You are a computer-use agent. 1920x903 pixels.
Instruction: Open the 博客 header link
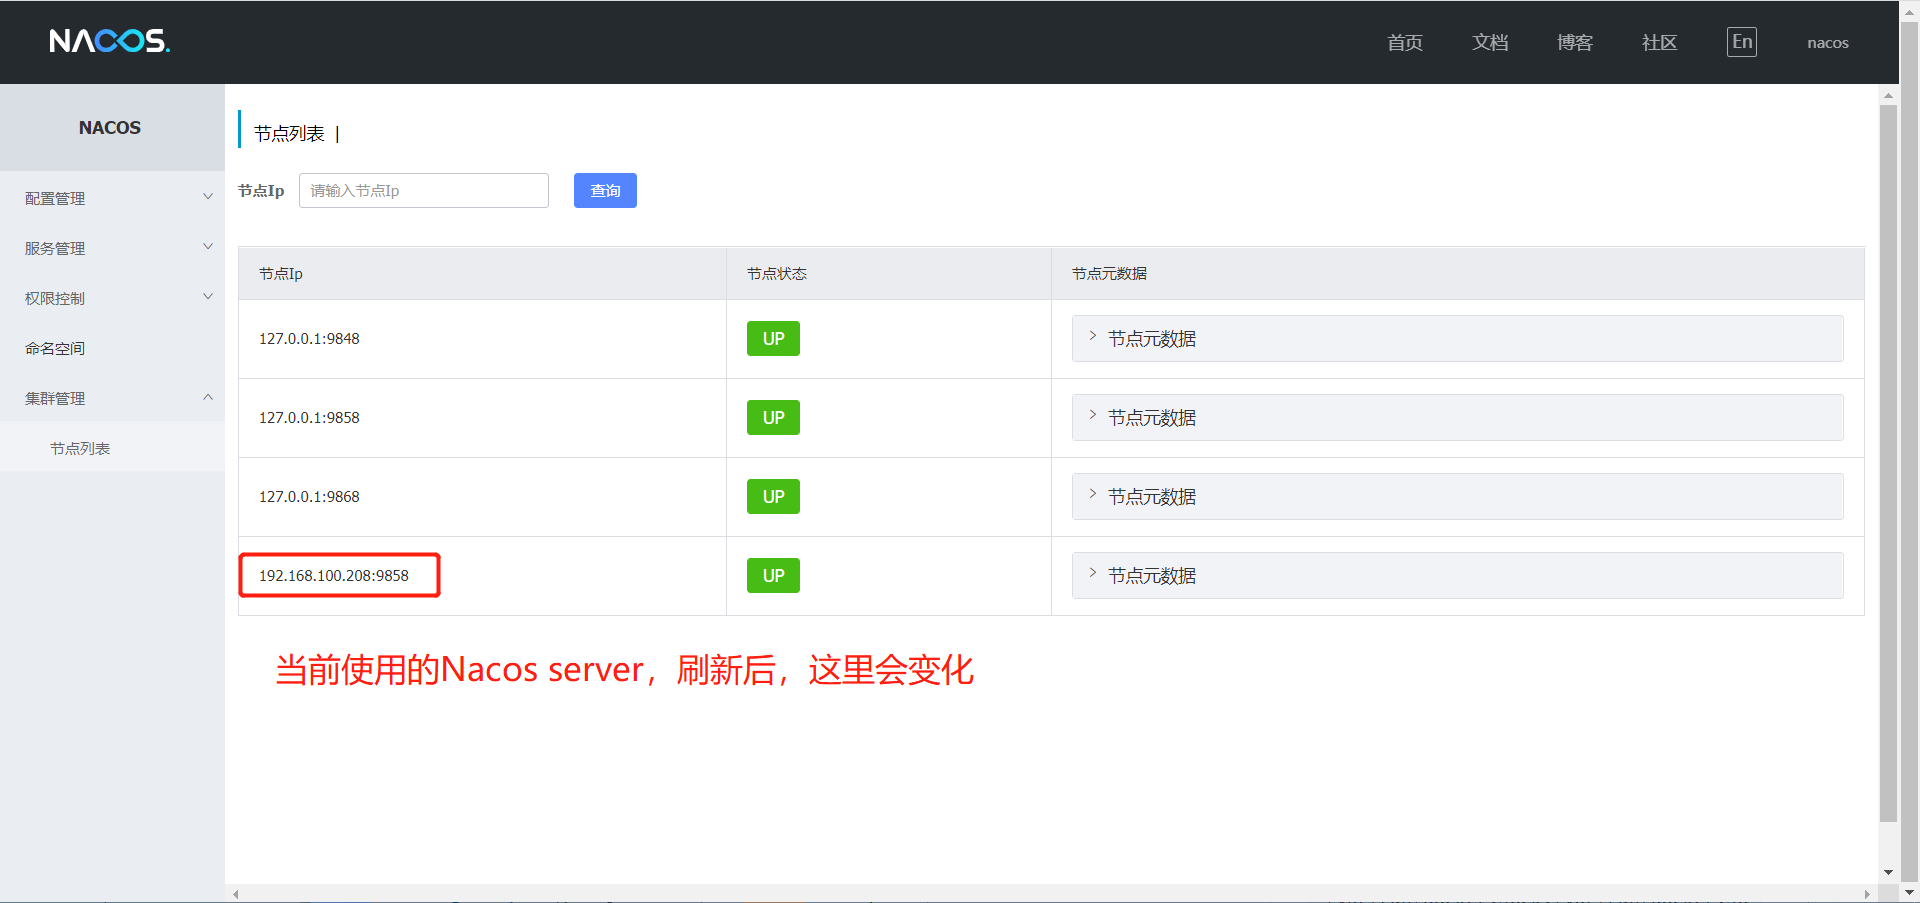coord(1575,42)
